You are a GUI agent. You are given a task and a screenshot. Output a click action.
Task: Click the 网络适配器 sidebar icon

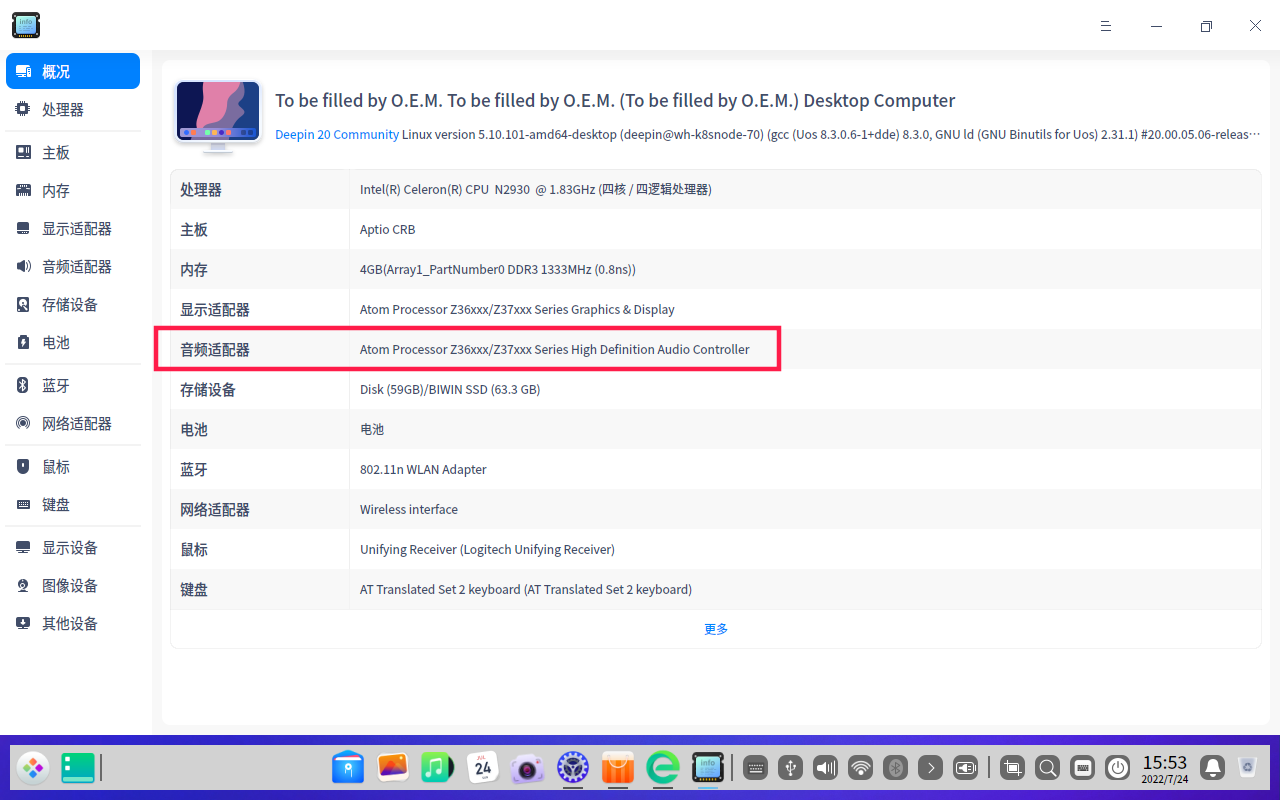click(x=23, y=423)
